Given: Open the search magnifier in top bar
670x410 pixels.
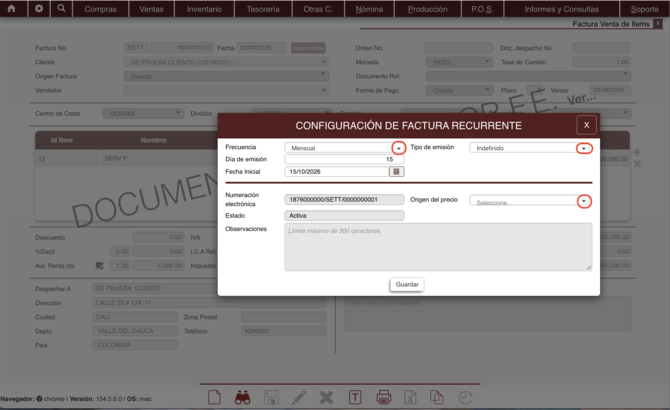Looking at the screenshot, I should point(61,9).
